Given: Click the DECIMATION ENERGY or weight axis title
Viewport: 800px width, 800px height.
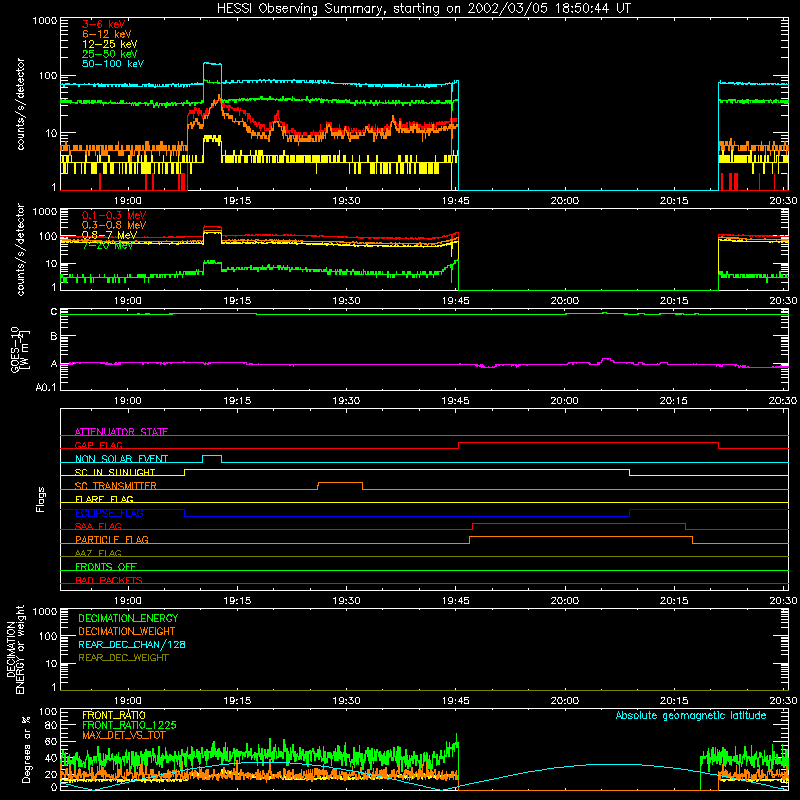Looking at the screenshot, I should [x=15, y=649].
